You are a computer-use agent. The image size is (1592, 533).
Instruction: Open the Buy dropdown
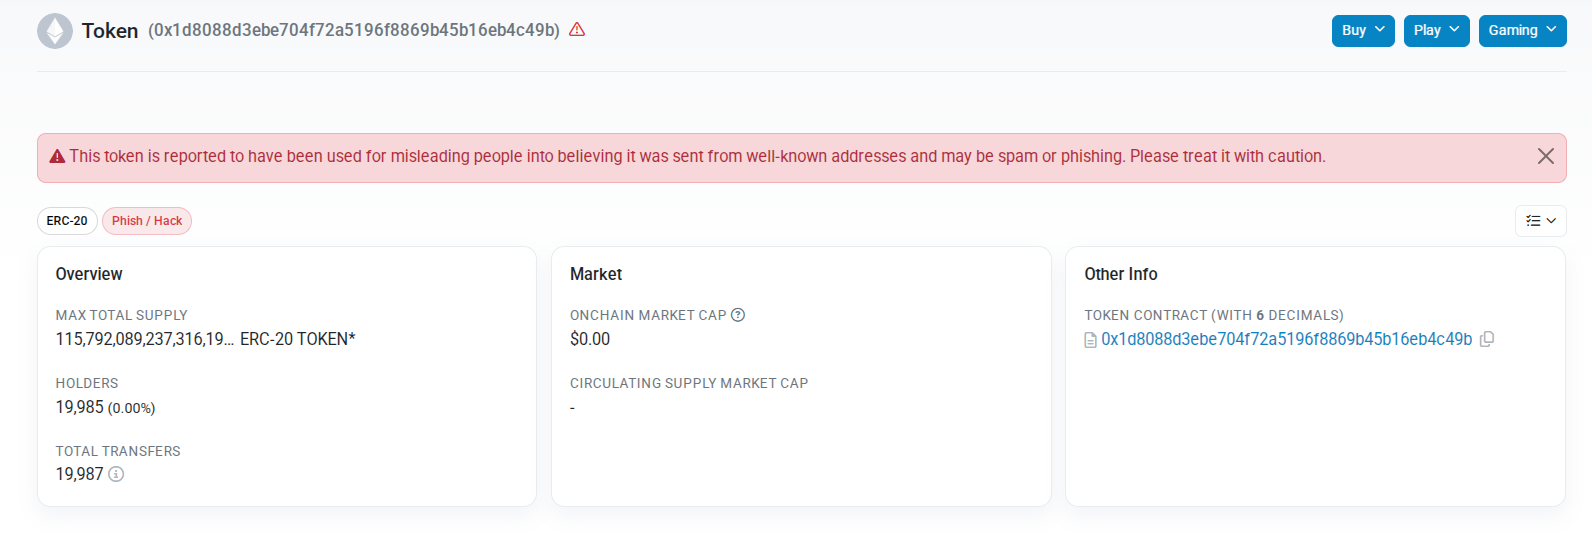pyautogui.click(x=1362, y=31)
